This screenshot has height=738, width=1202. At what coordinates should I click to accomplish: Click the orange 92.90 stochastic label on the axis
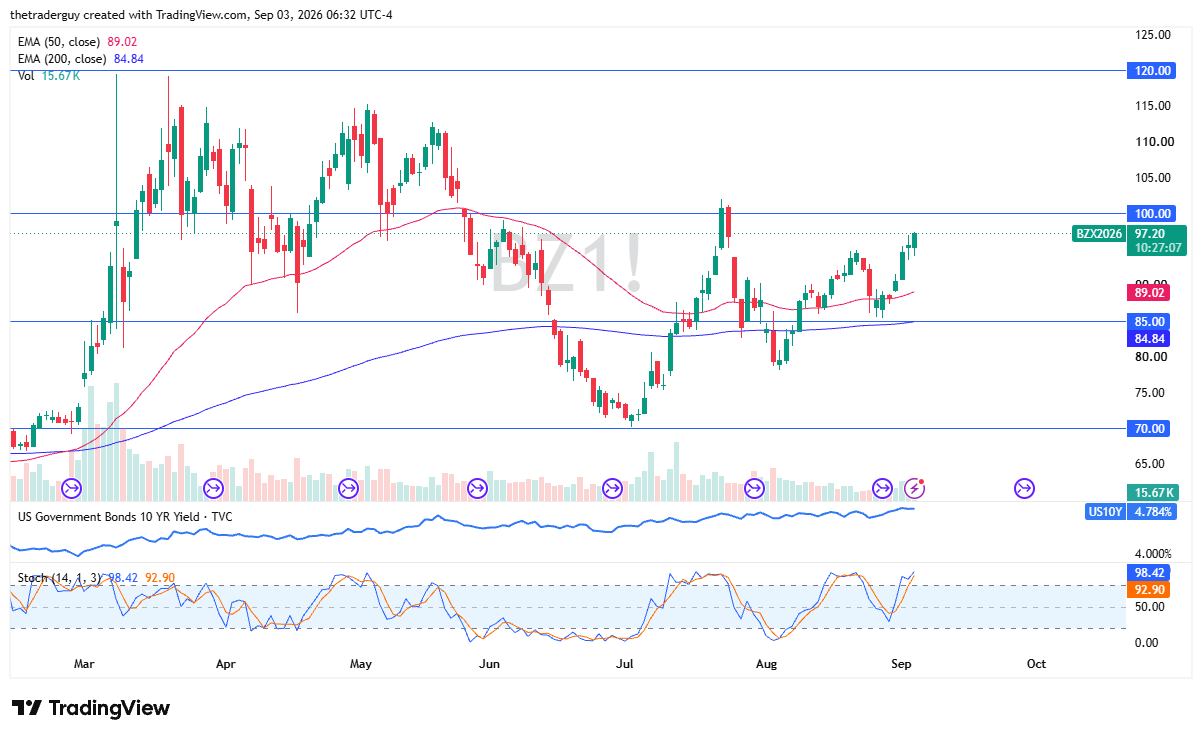(x=1148, y=590)
